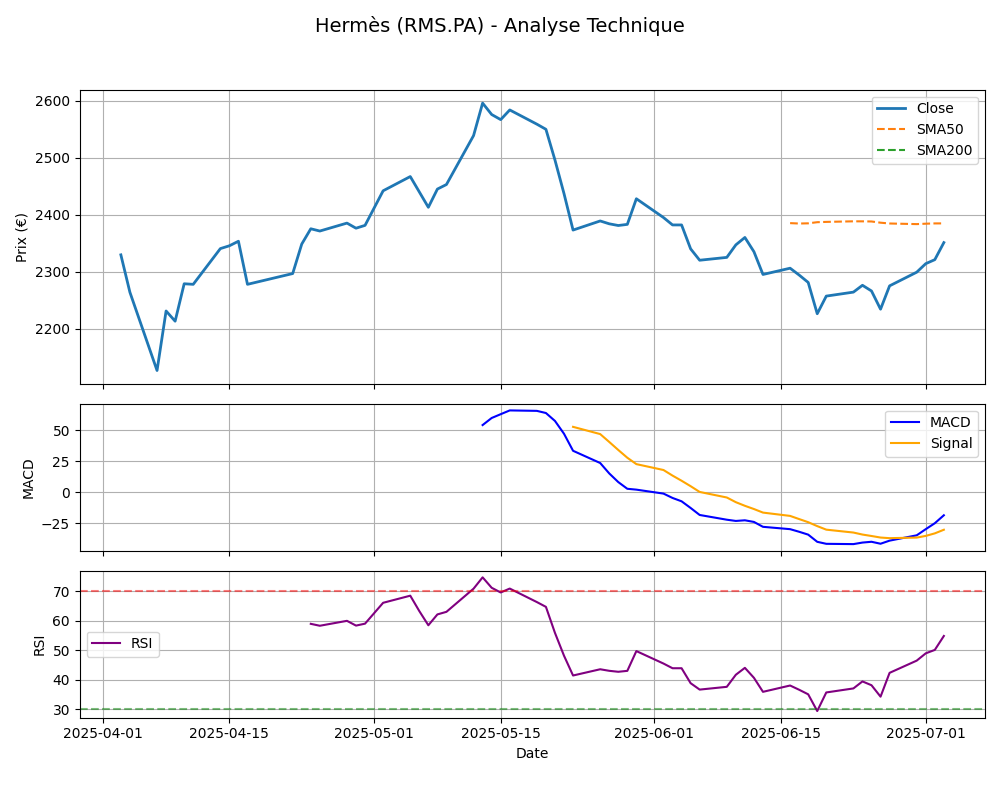Click the RSI legend entry
Viewport: 1000px width, 800px height.
(x=122, y=644)
